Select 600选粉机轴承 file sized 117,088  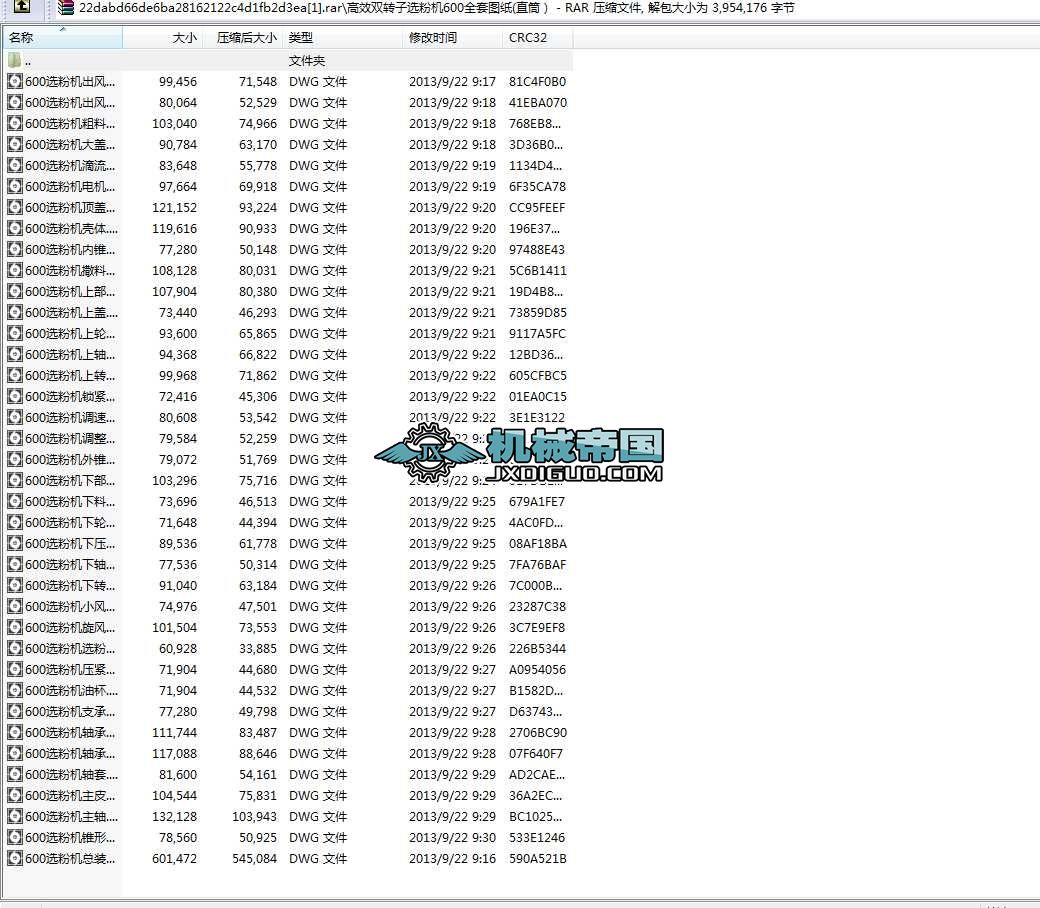pyautogui.click(x=70, y=753)
